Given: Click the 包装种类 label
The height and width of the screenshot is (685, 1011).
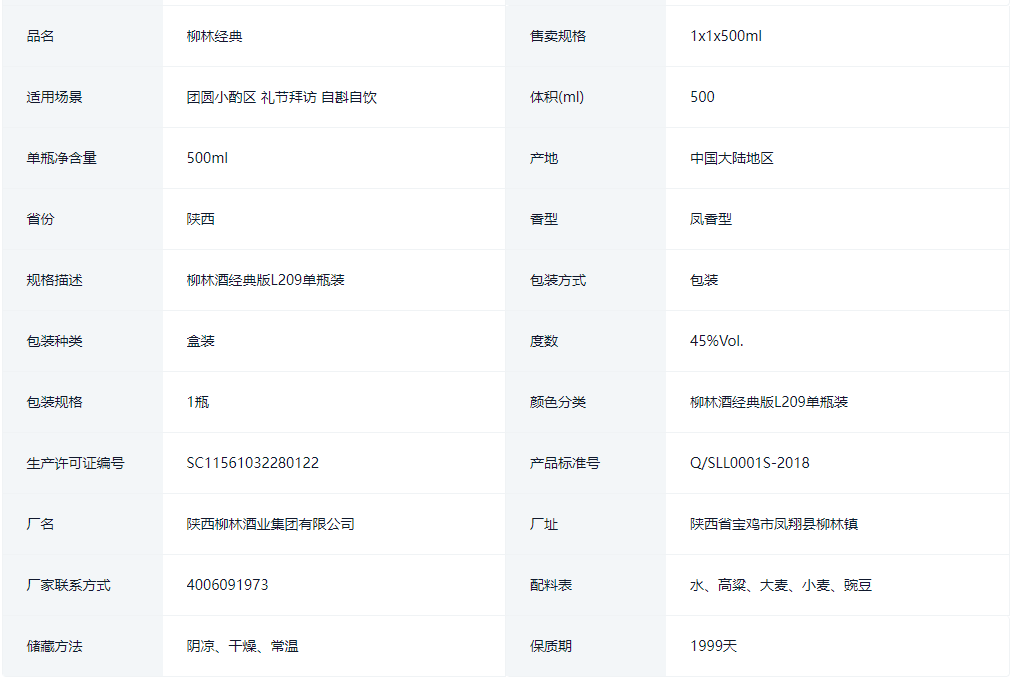Looking at the screenshot, I should click(54, 341).
